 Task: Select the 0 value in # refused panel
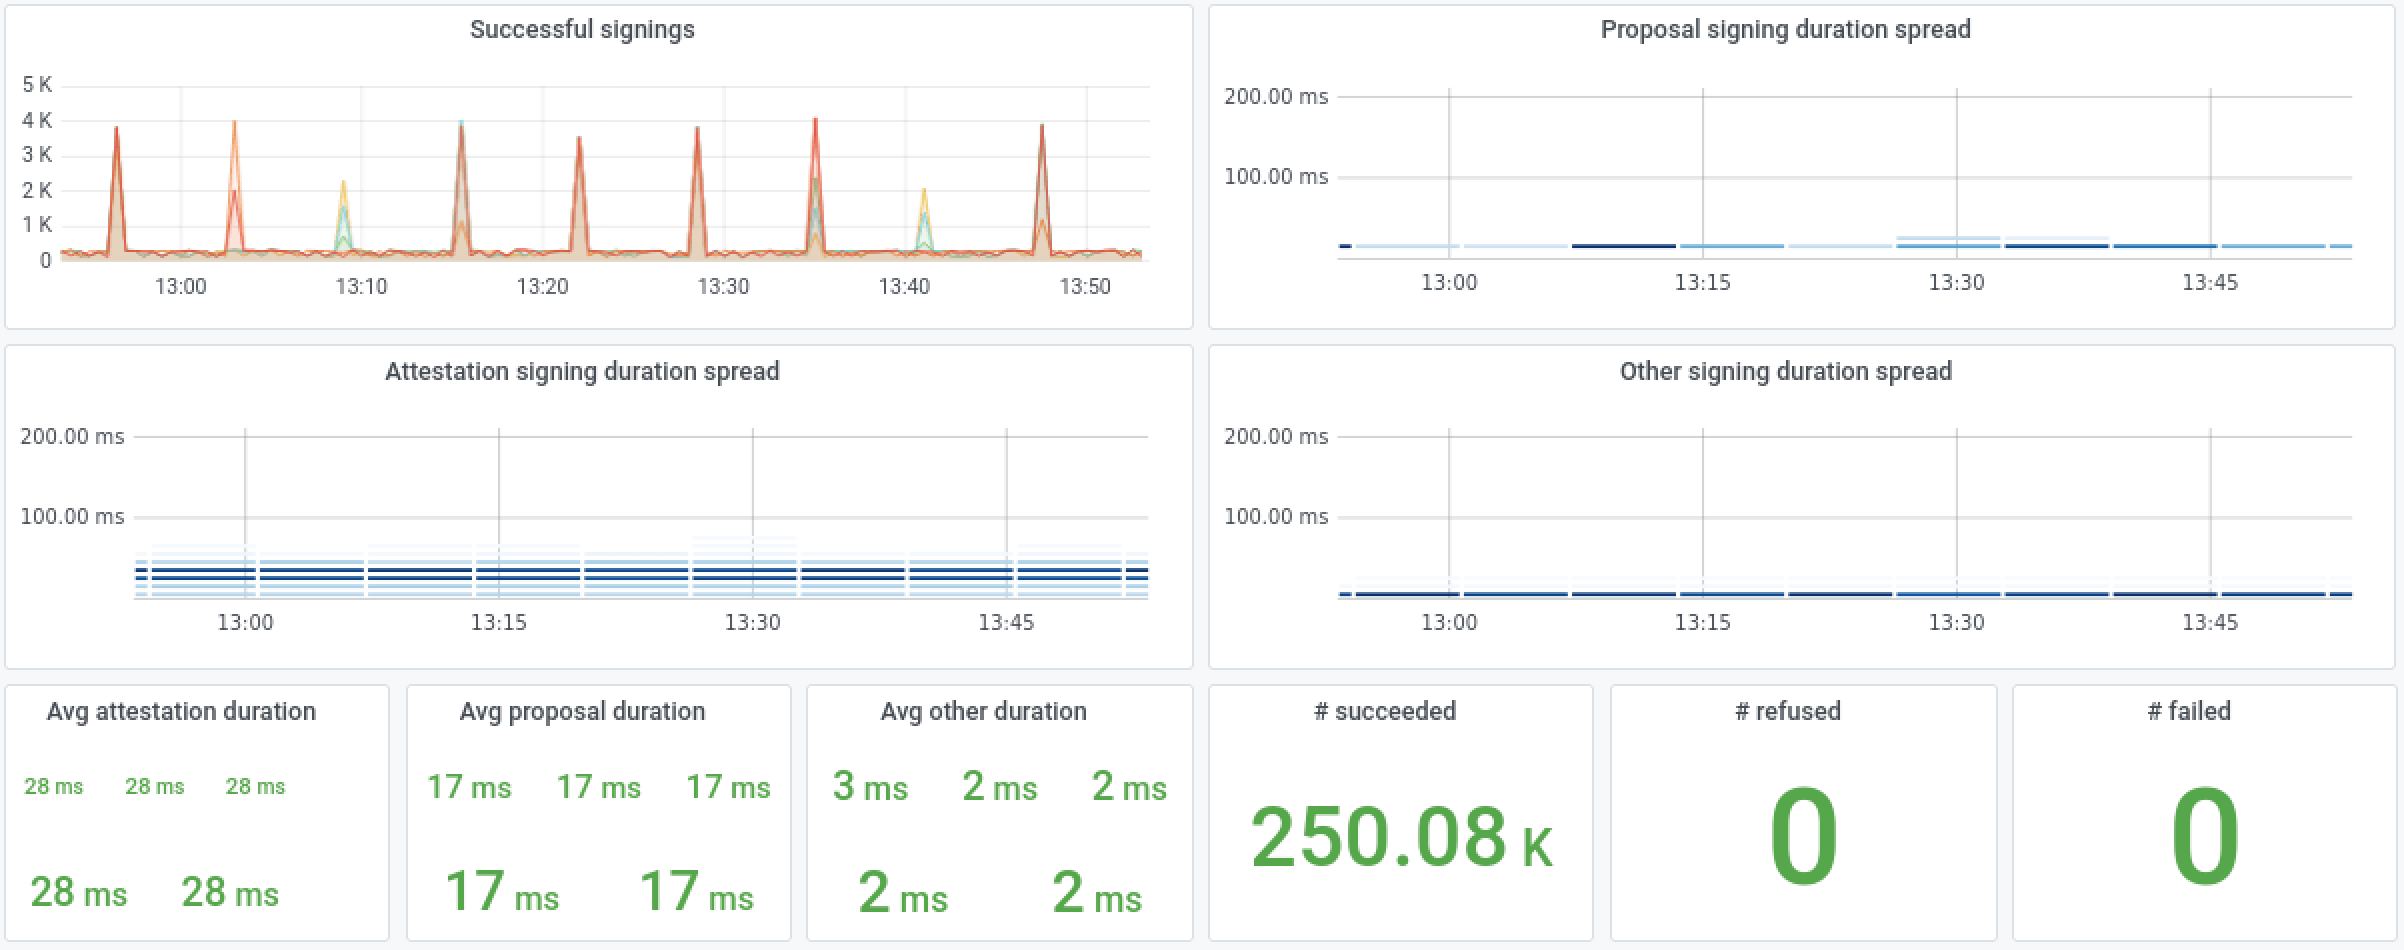coord(1803,837)
